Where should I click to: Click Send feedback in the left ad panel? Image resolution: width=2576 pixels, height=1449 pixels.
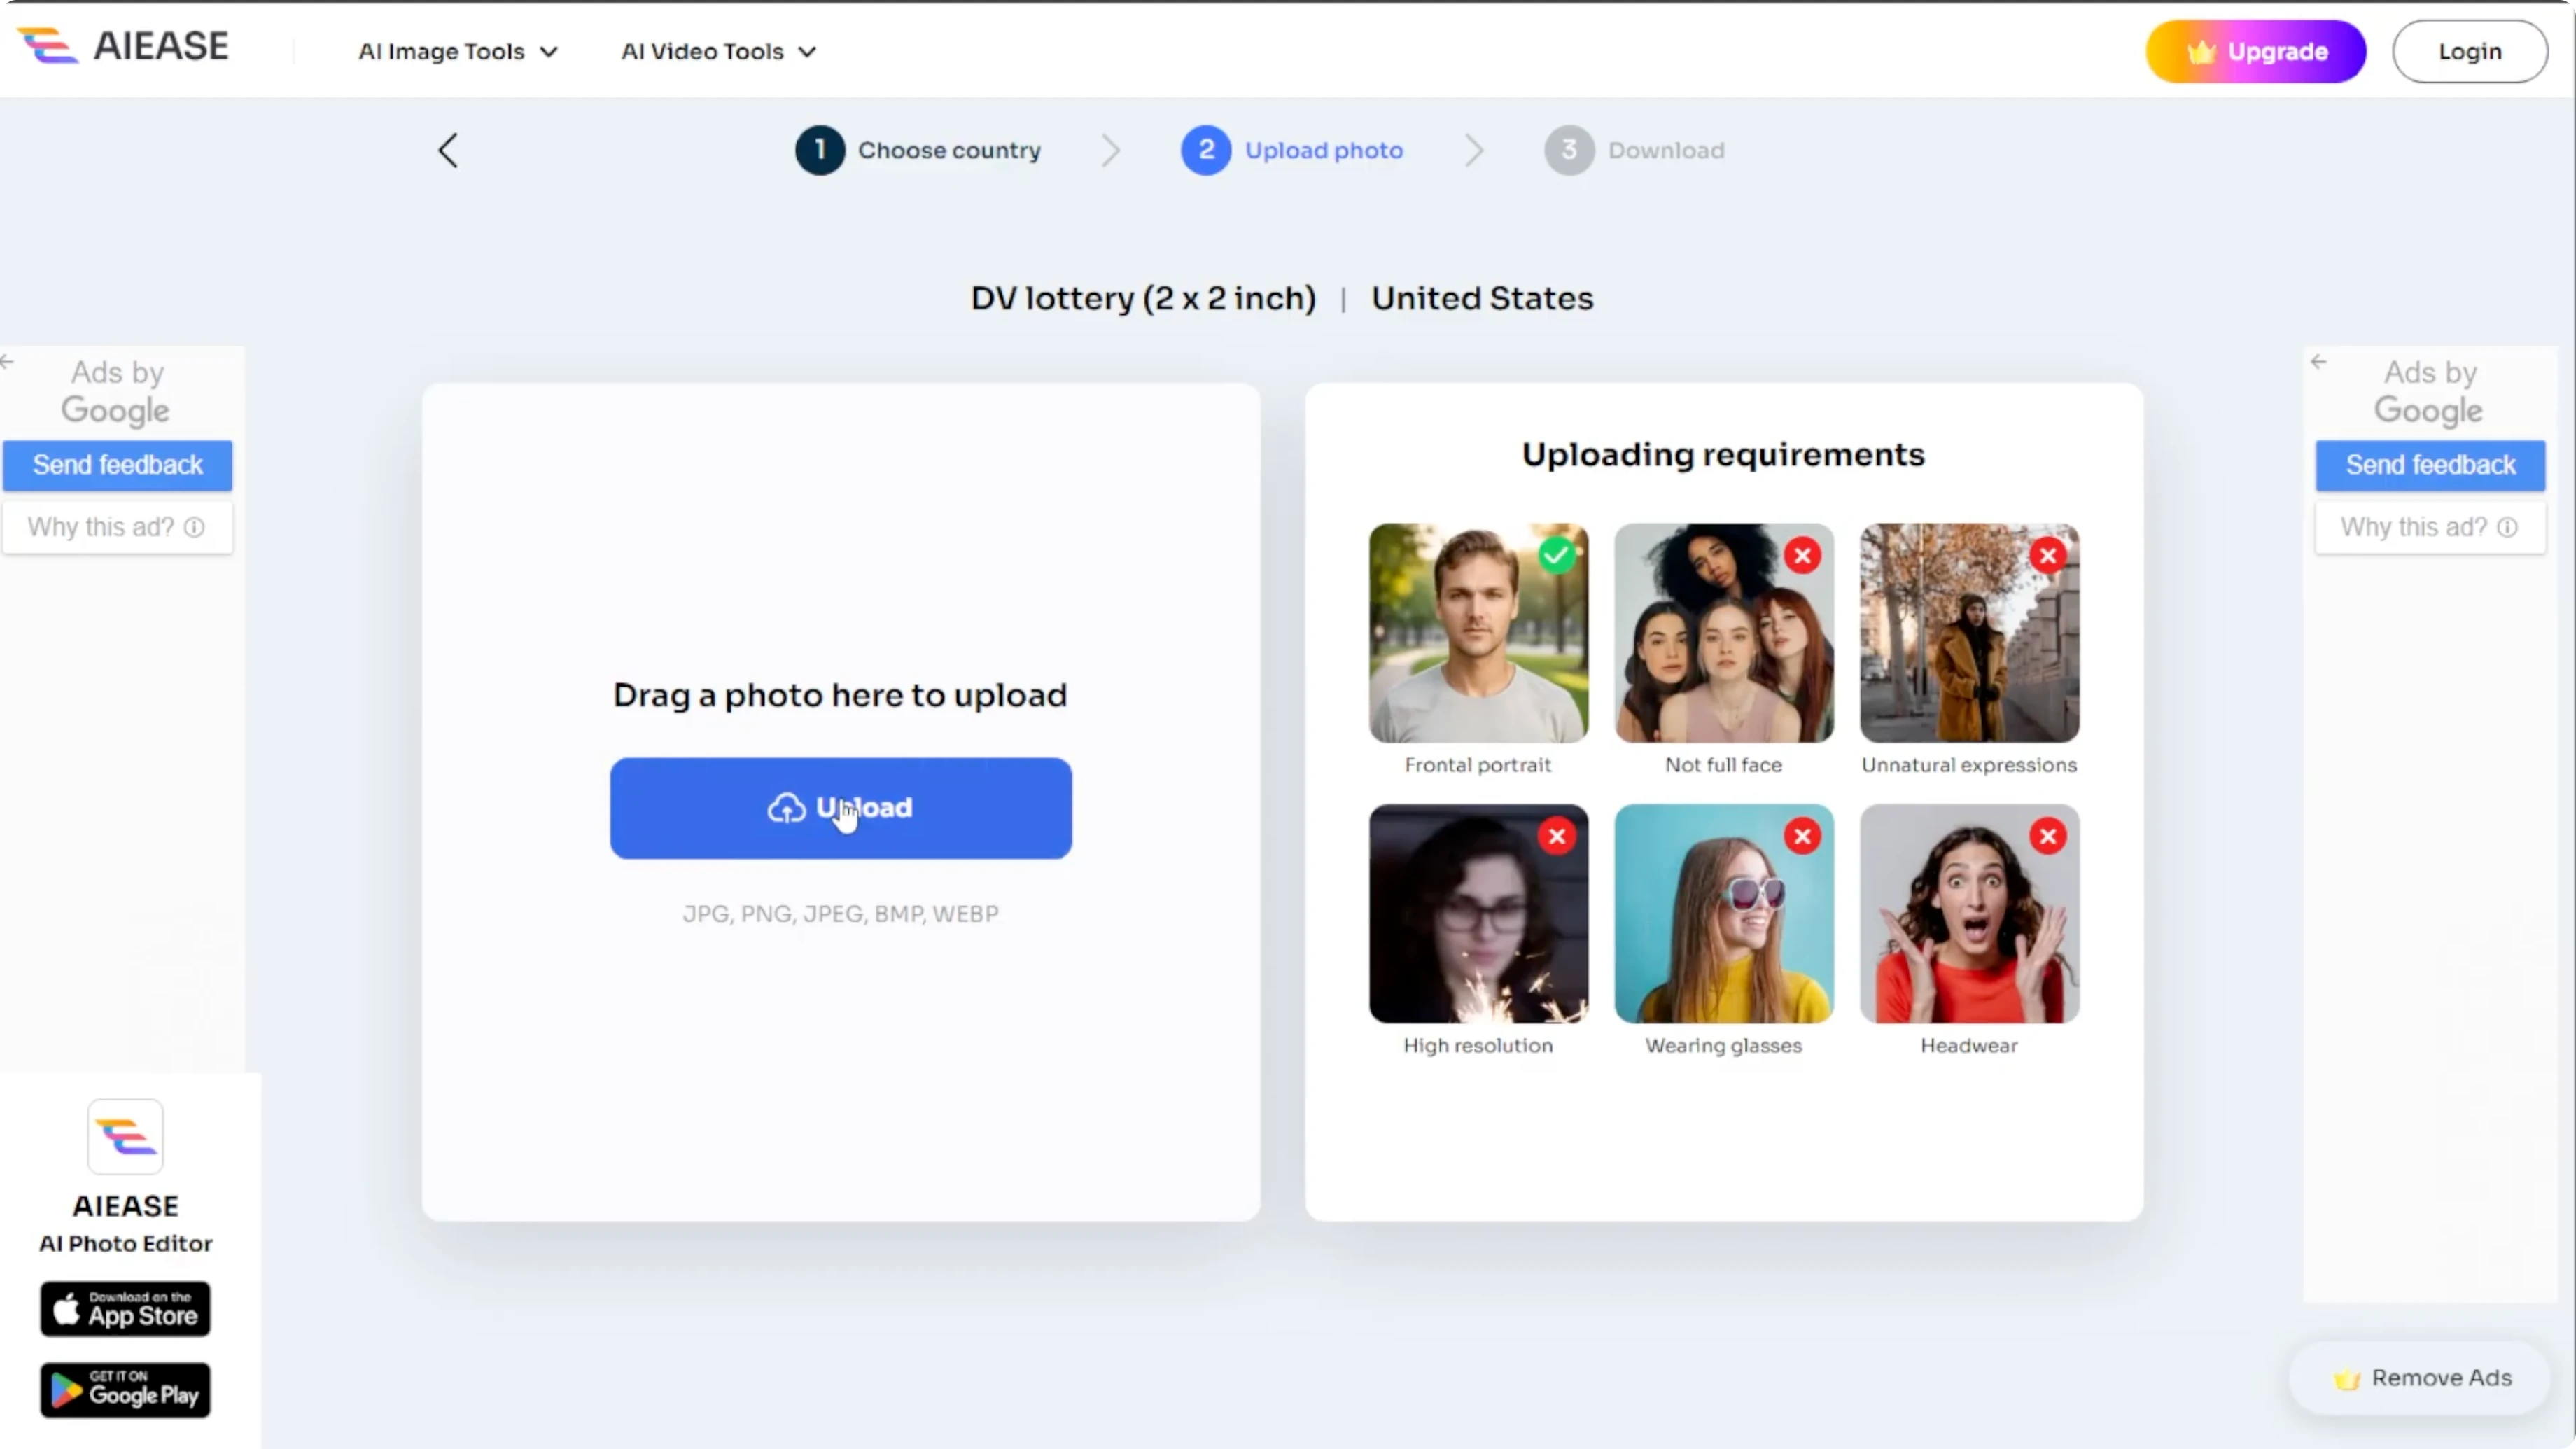pos(117,465)
